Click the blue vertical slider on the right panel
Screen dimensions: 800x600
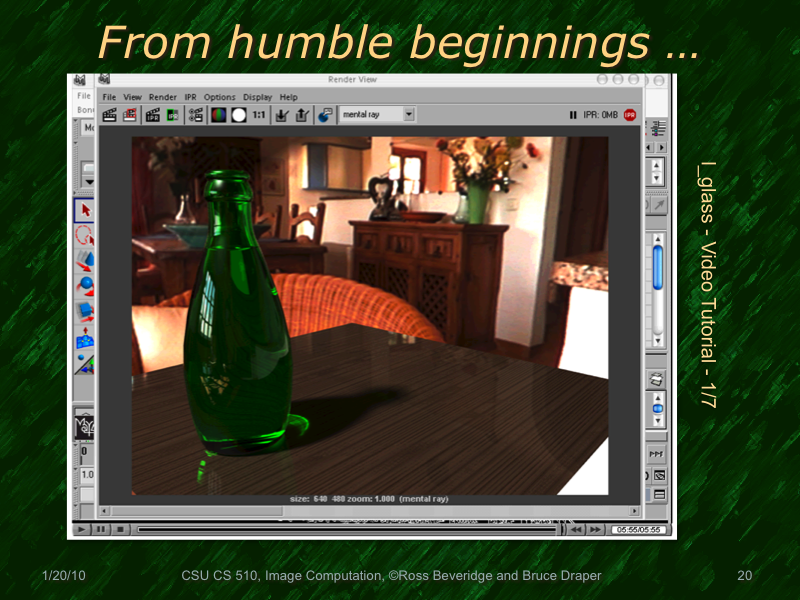click(x=657, y=267)
